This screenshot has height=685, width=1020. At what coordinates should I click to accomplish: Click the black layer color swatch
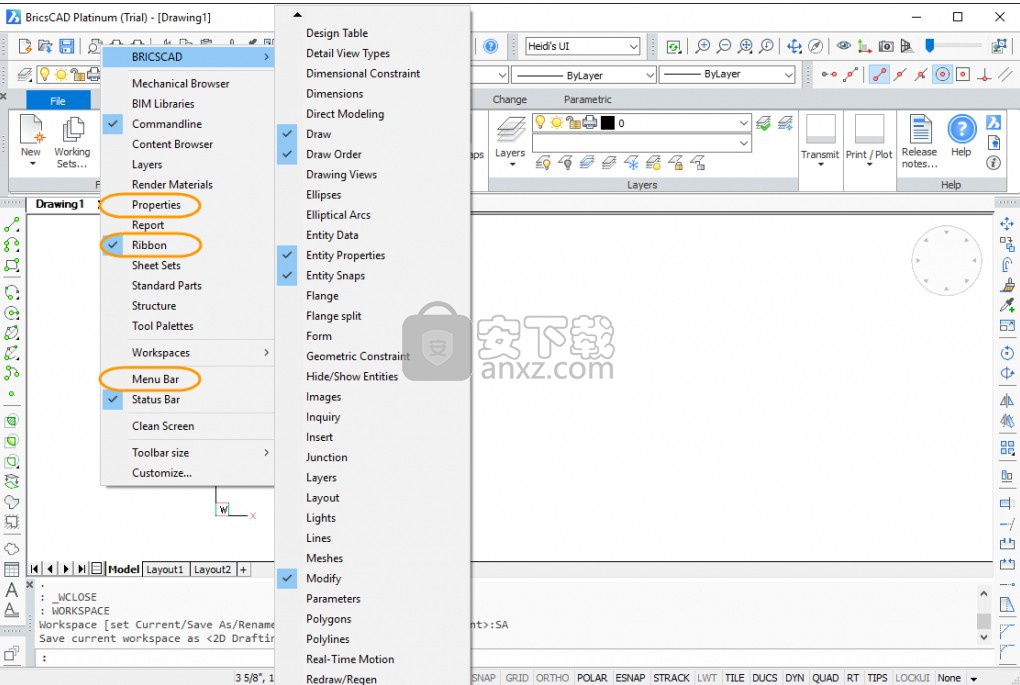click(x=608, y=123)
